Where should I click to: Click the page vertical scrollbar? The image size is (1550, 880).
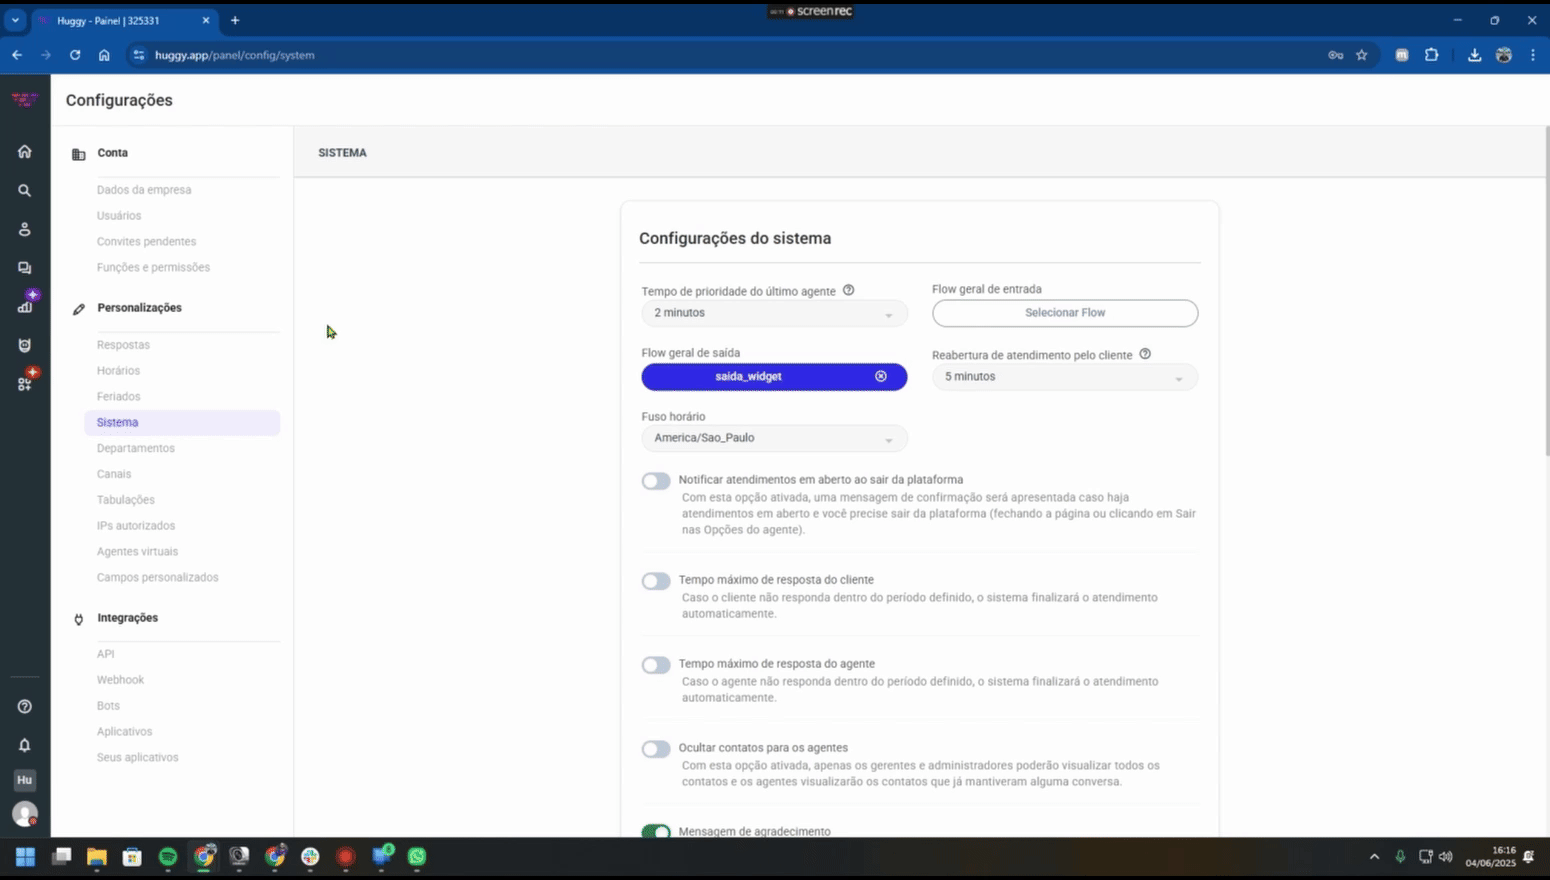[1546, 290]
